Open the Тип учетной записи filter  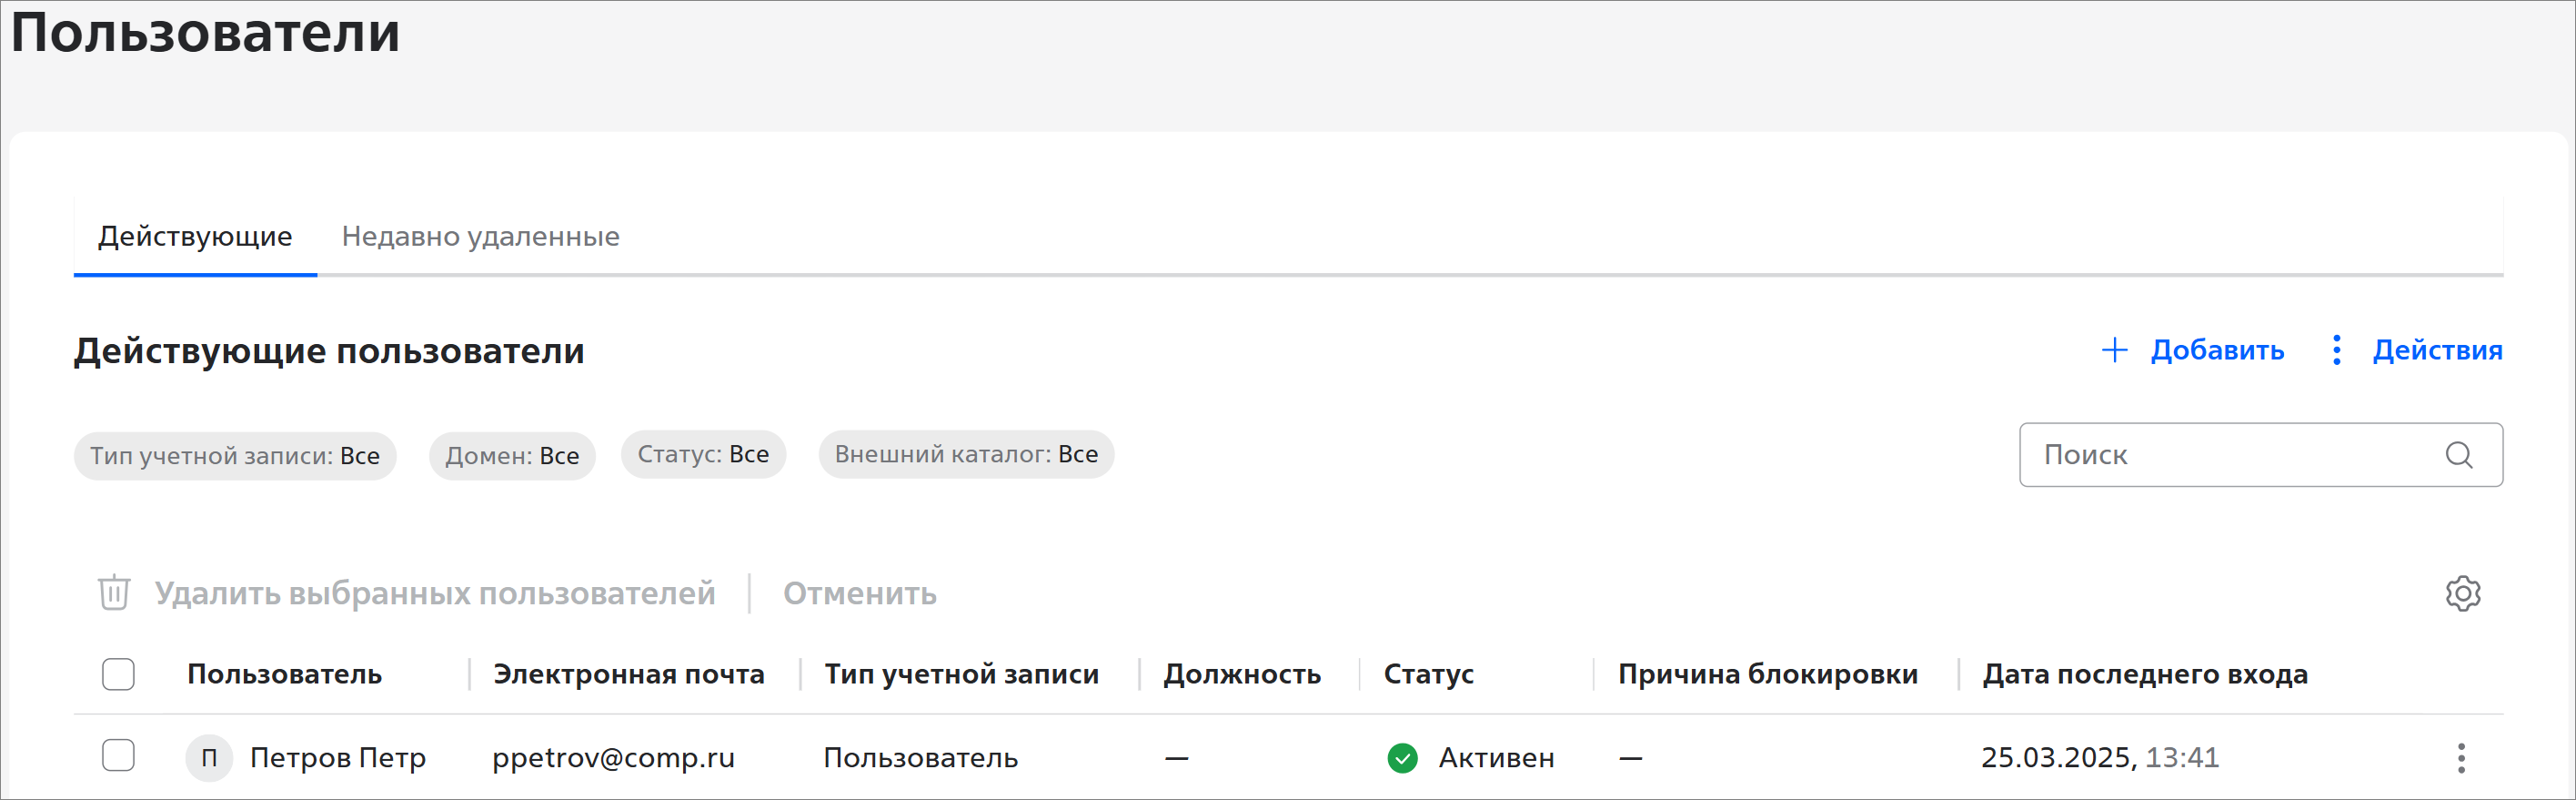pos(235,456)
